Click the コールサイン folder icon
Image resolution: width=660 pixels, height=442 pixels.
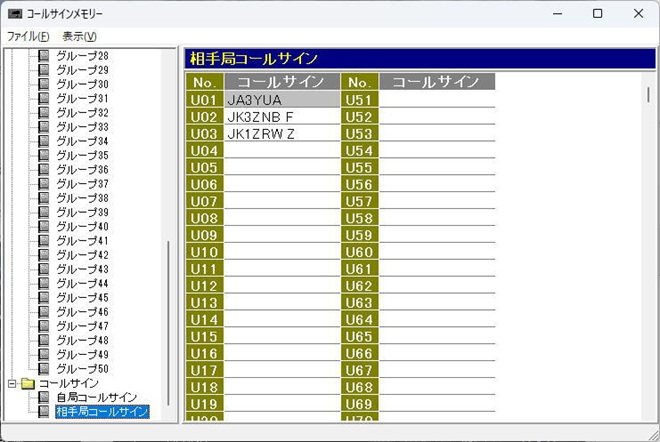28,383
